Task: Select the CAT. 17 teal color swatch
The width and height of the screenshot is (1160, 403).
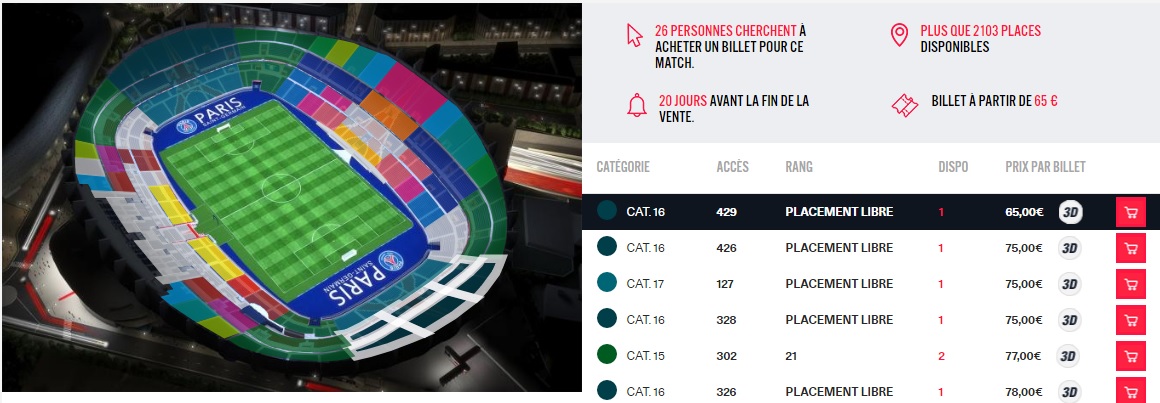Action: point(606,284)
